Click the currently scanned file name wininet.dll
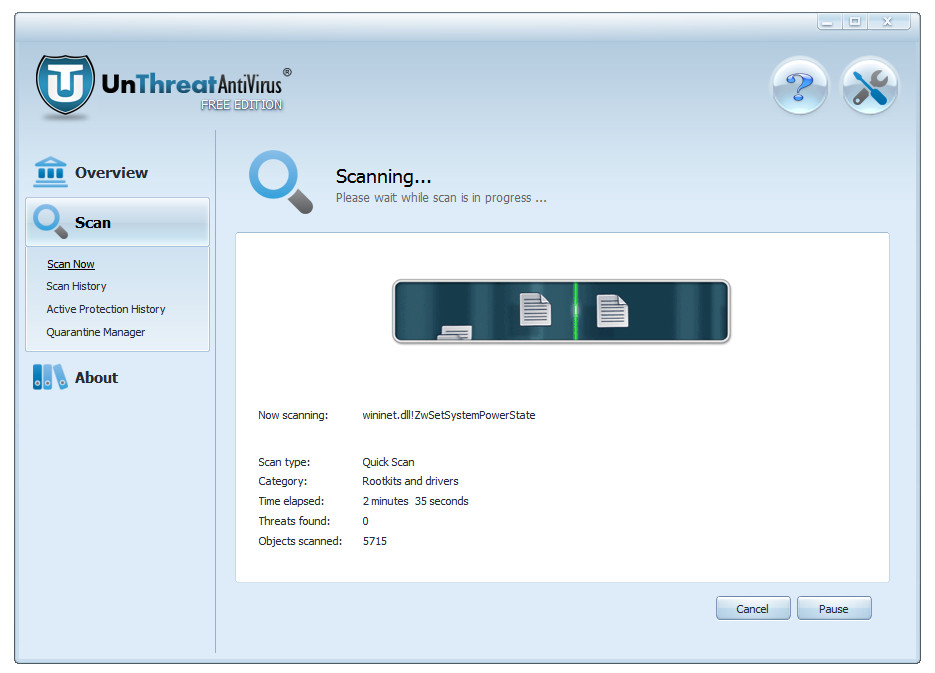The image size is (935, 673). 448,415
